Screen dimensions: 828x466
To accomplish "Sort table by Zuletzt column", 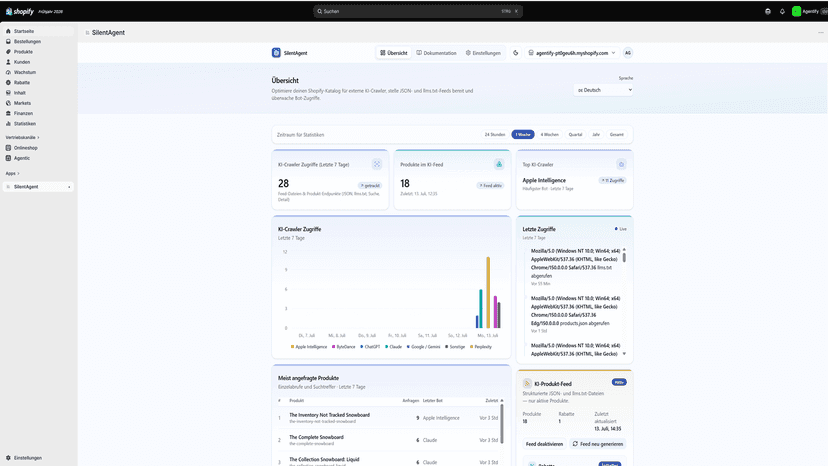I will [493, 400].
